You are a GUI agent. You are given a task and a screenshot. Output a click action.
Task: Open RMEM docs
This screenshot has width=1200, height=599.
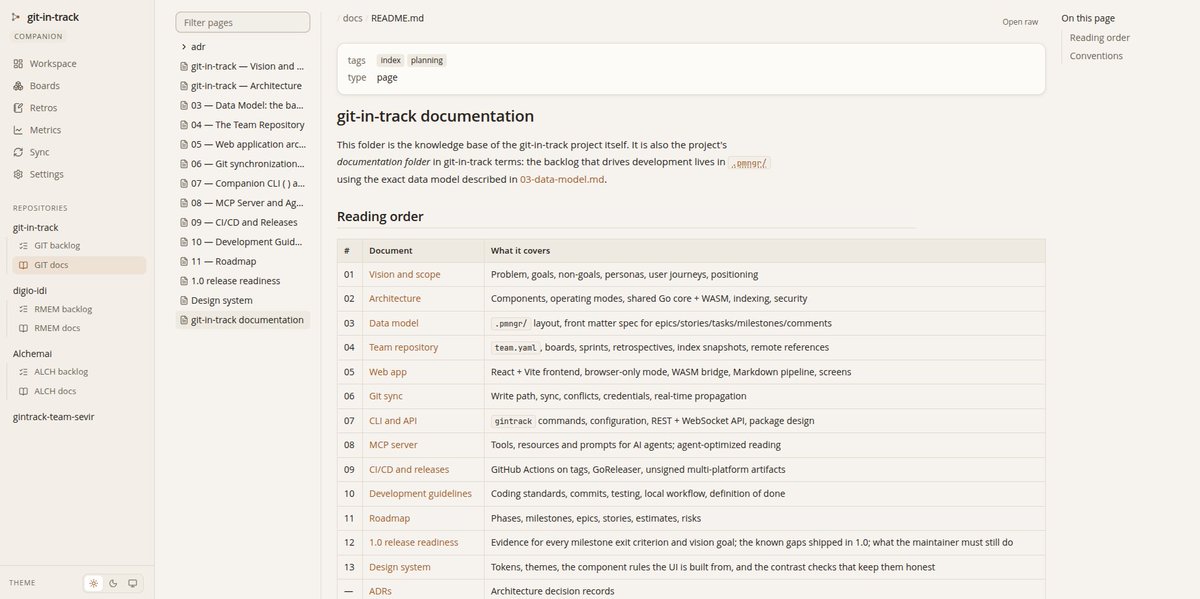[79, 328]
